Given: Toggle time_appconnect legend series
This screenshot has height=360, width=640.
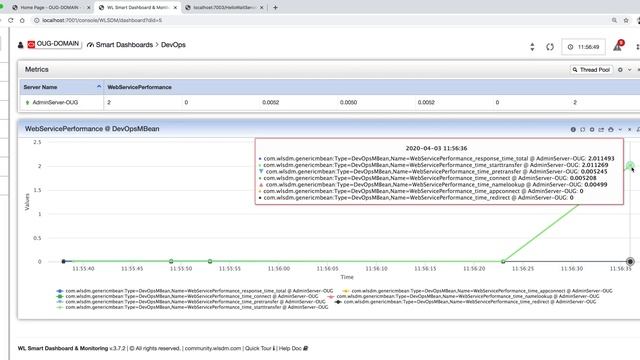Looking at the screenshot, I should [477, 291].
